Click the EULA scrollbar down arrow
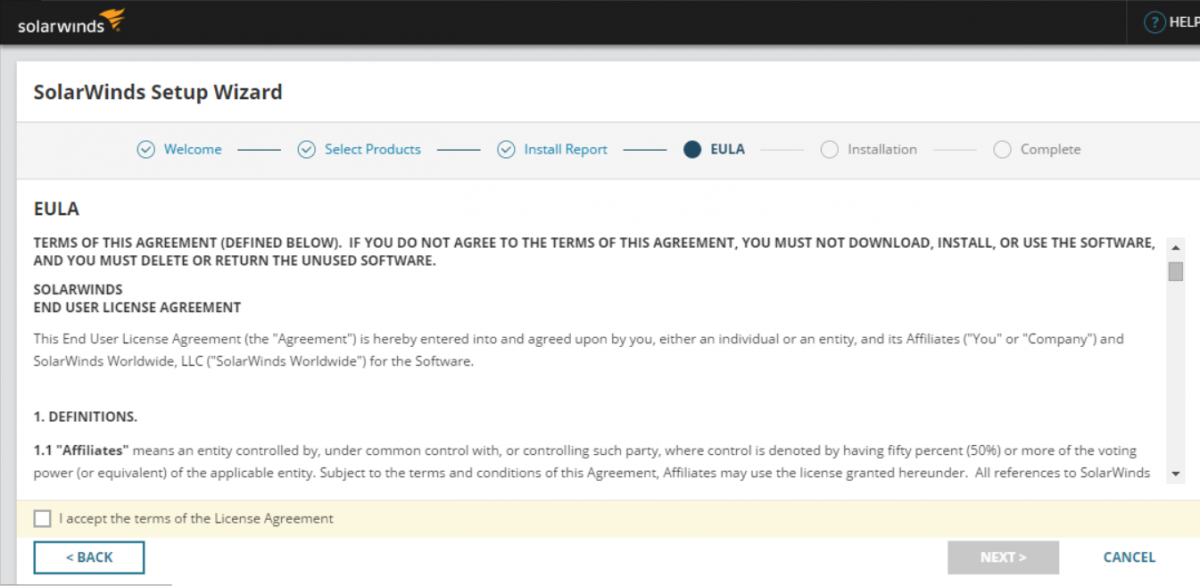The image size is (1200, 586). tap(1175, 473)
